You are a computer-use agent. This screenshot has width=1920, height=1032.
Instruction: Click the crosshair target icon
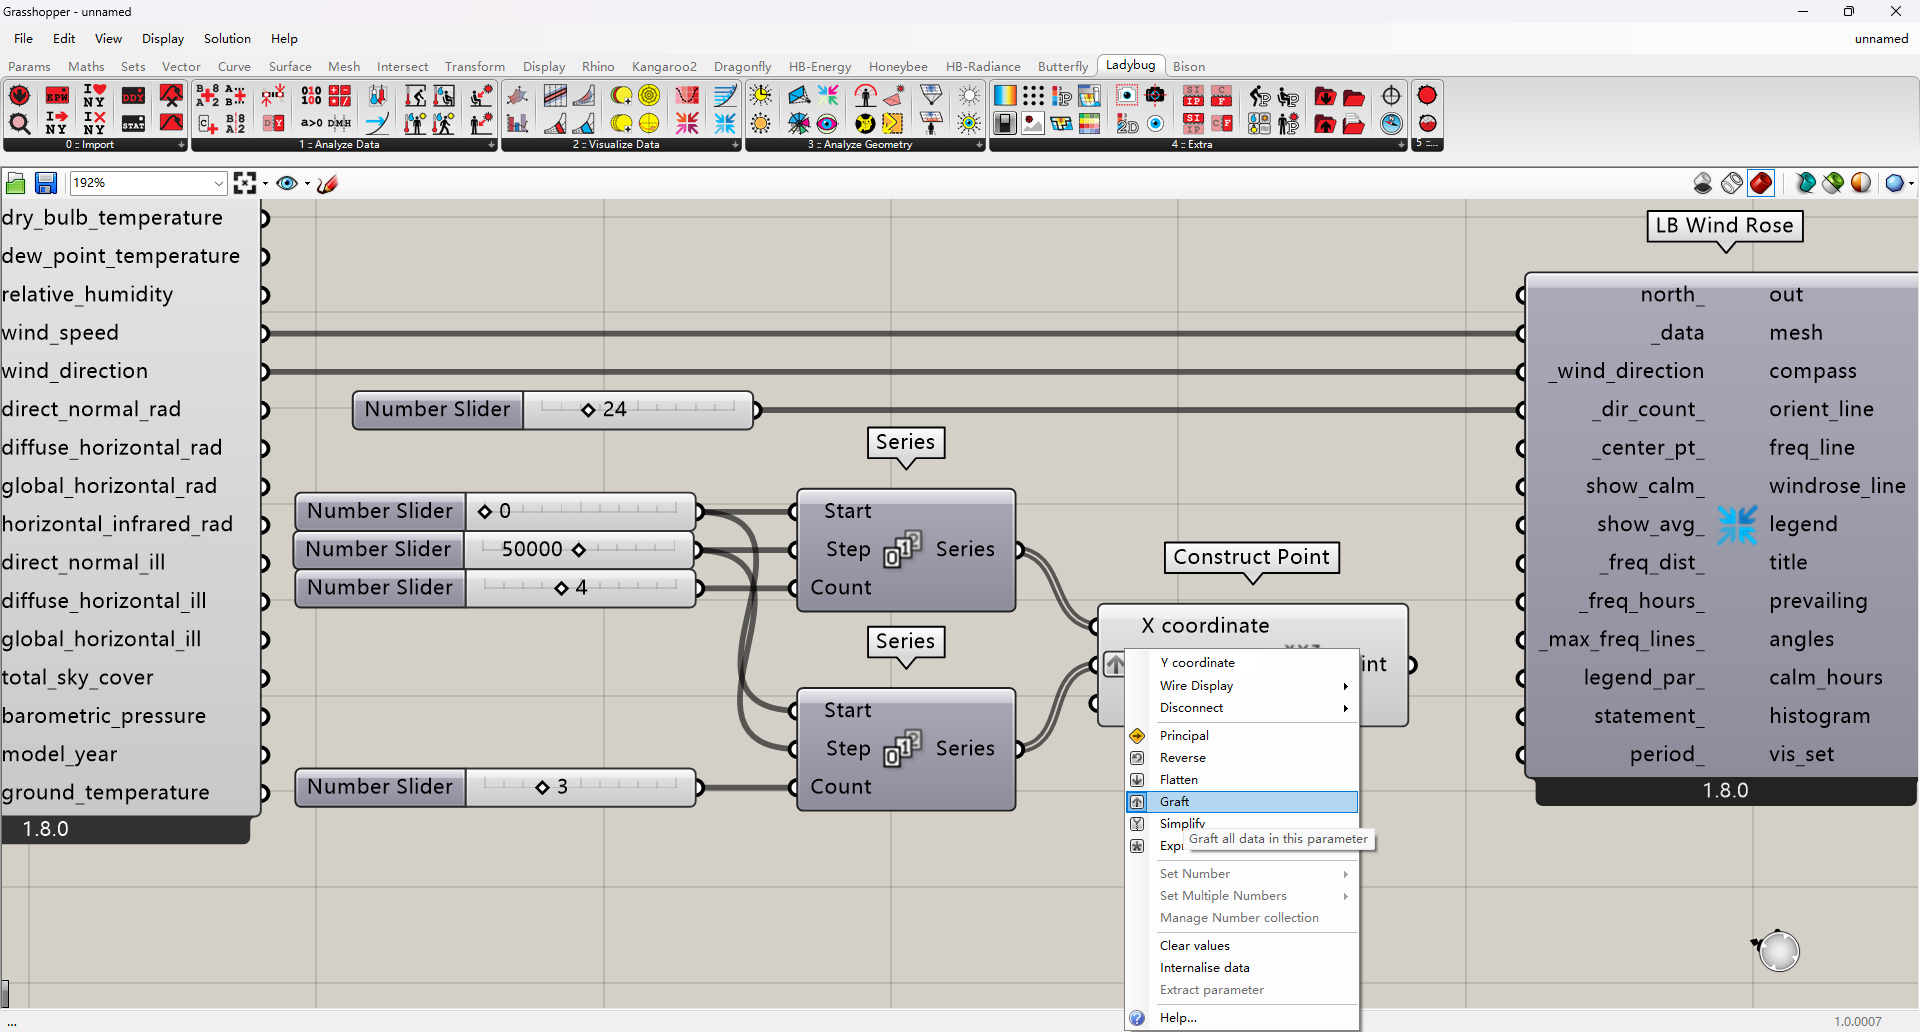pyautogui.click(x=1391, y=96)
